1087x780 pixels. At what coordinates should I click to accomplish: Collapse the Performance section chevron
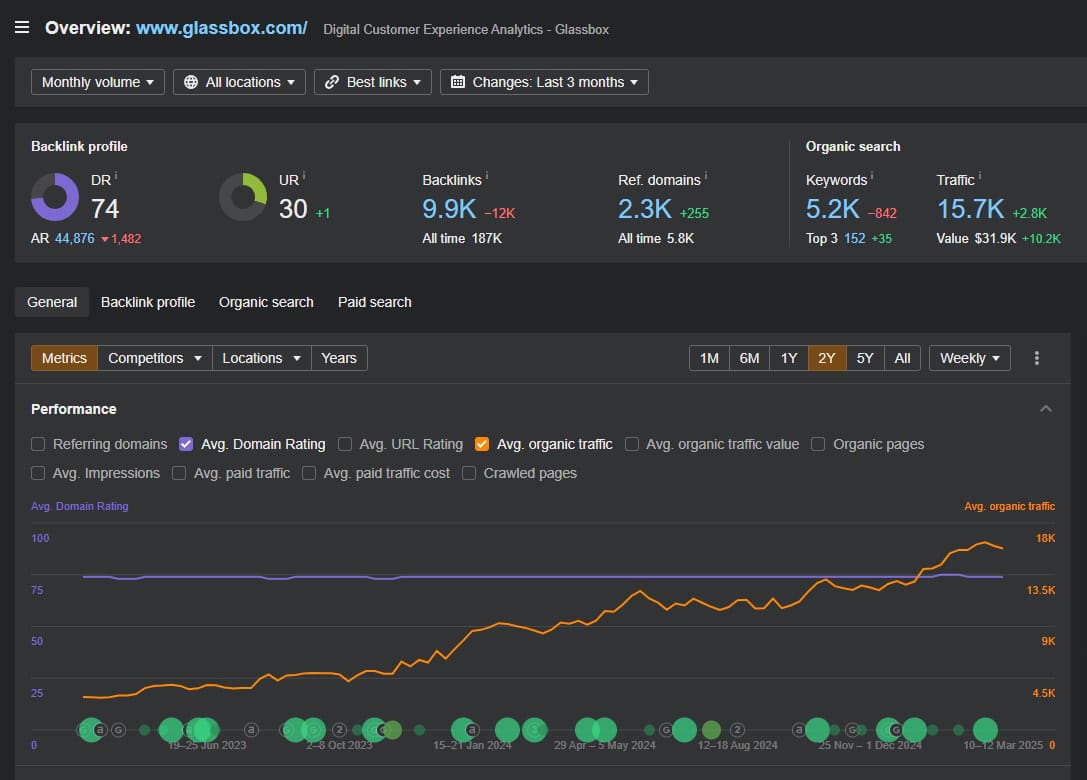pyautogui.click(x=1046, y=409)
